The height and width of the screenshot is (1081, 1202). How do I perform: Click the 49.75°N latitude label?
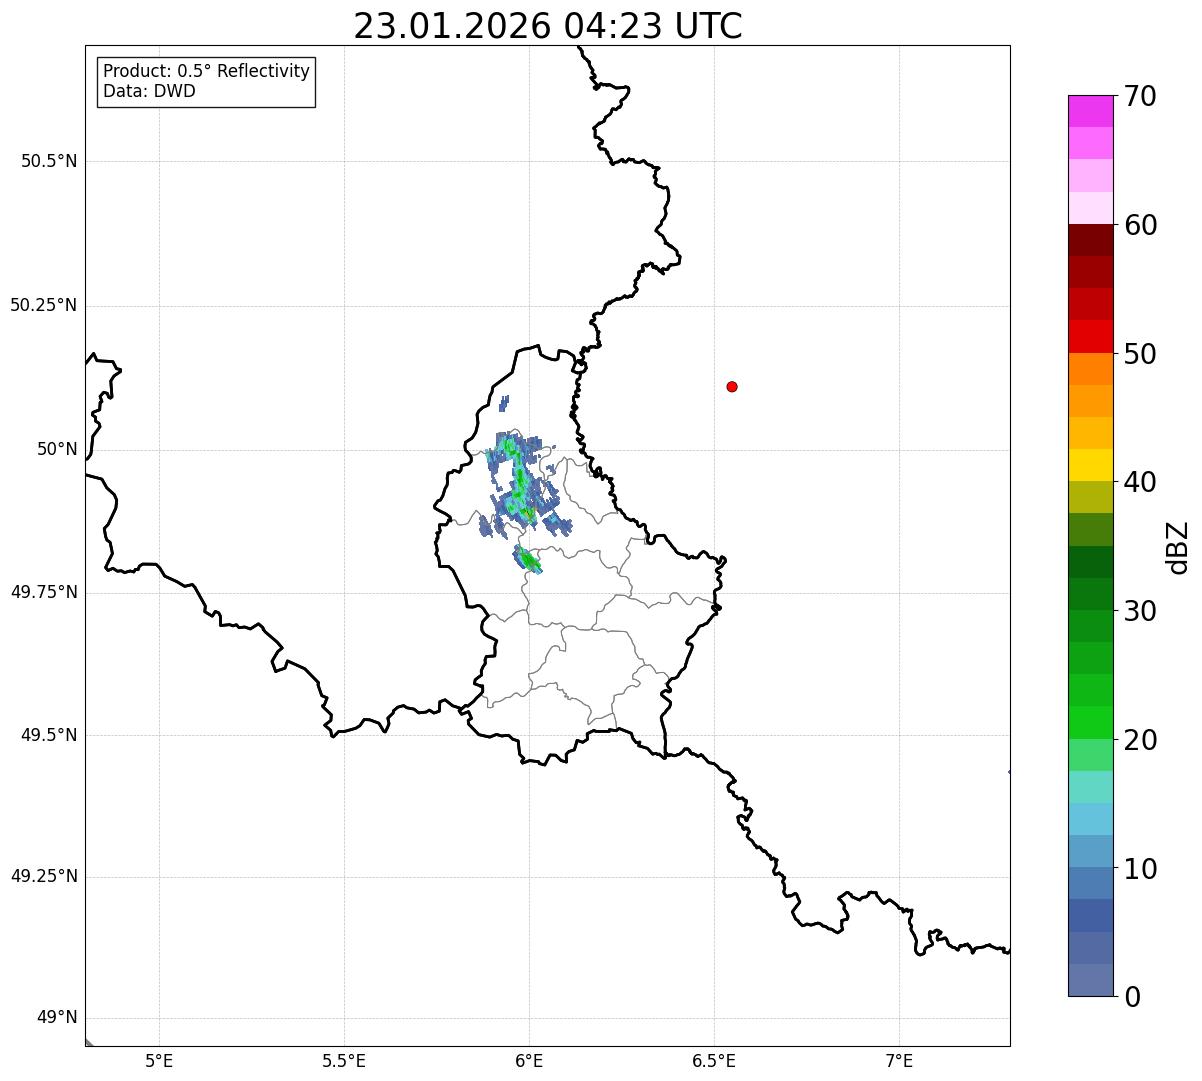click(x=44, y=592)
